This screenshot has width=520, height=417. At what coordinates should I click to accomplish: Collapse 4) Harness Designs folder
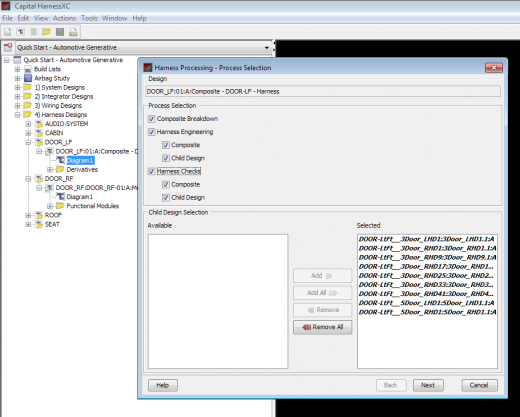(17, 115)
